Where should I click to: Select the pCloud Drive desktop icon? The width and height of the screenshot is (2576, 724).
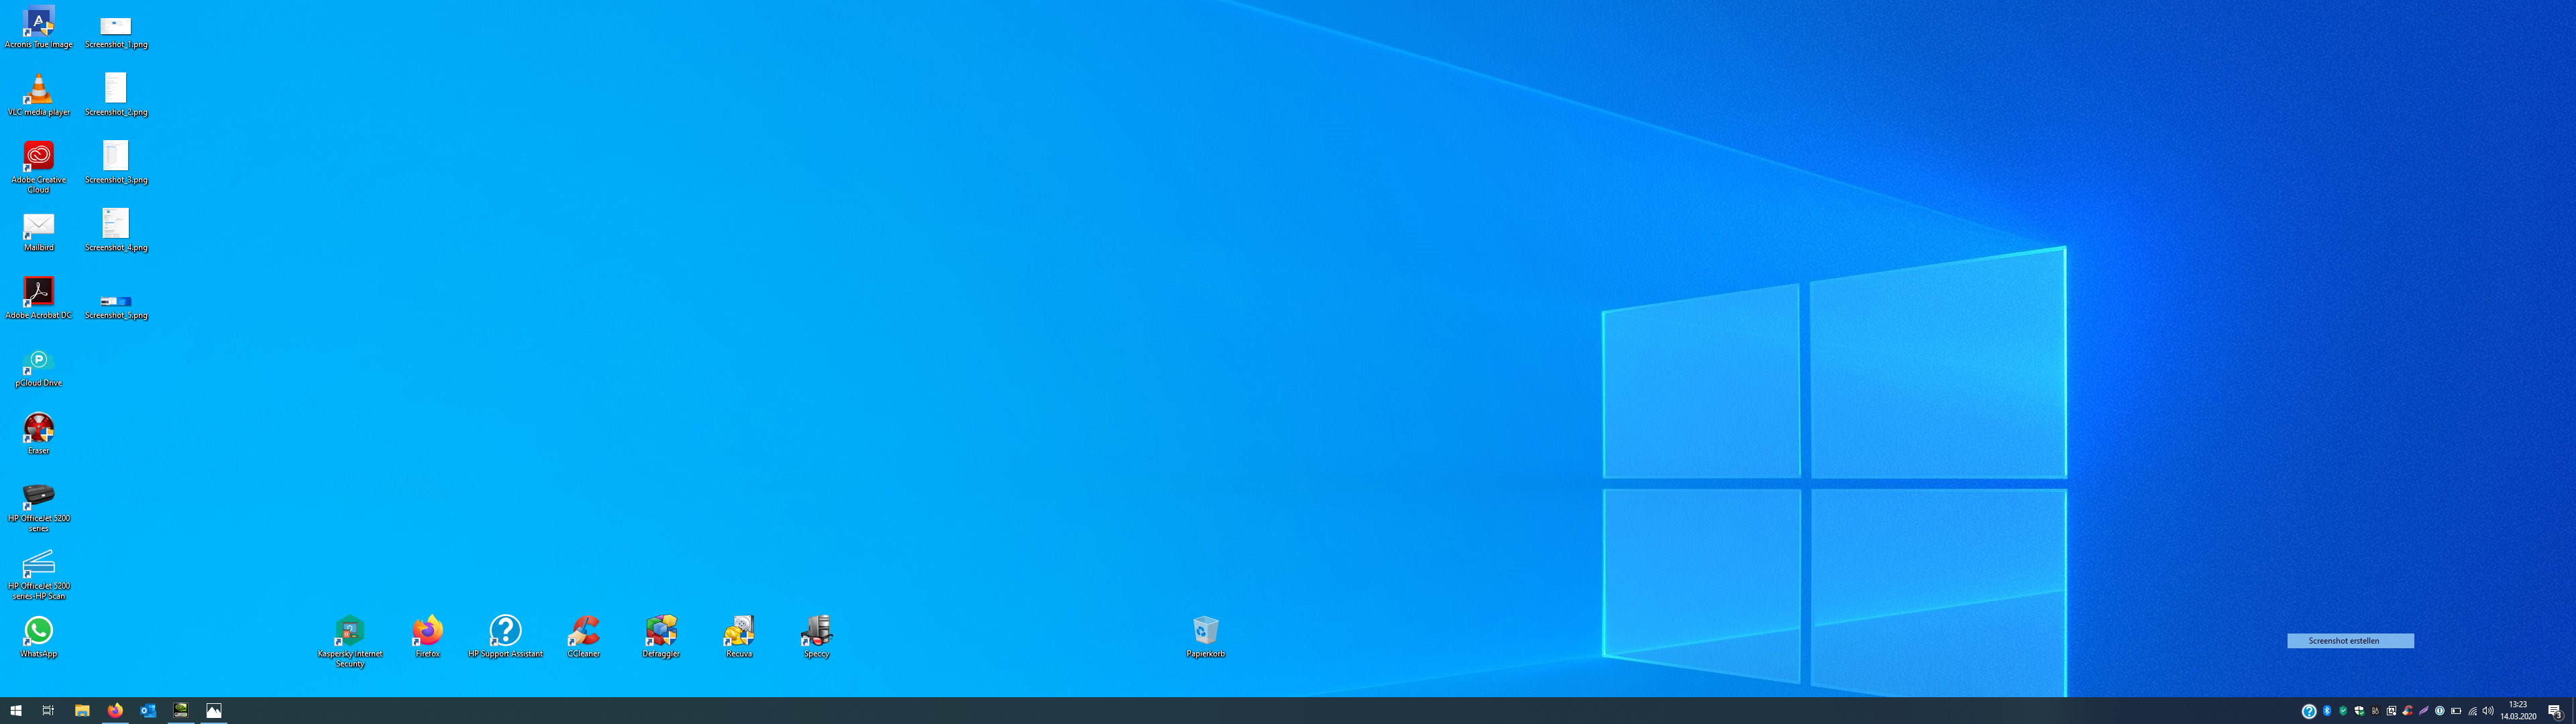click(38, 361)
